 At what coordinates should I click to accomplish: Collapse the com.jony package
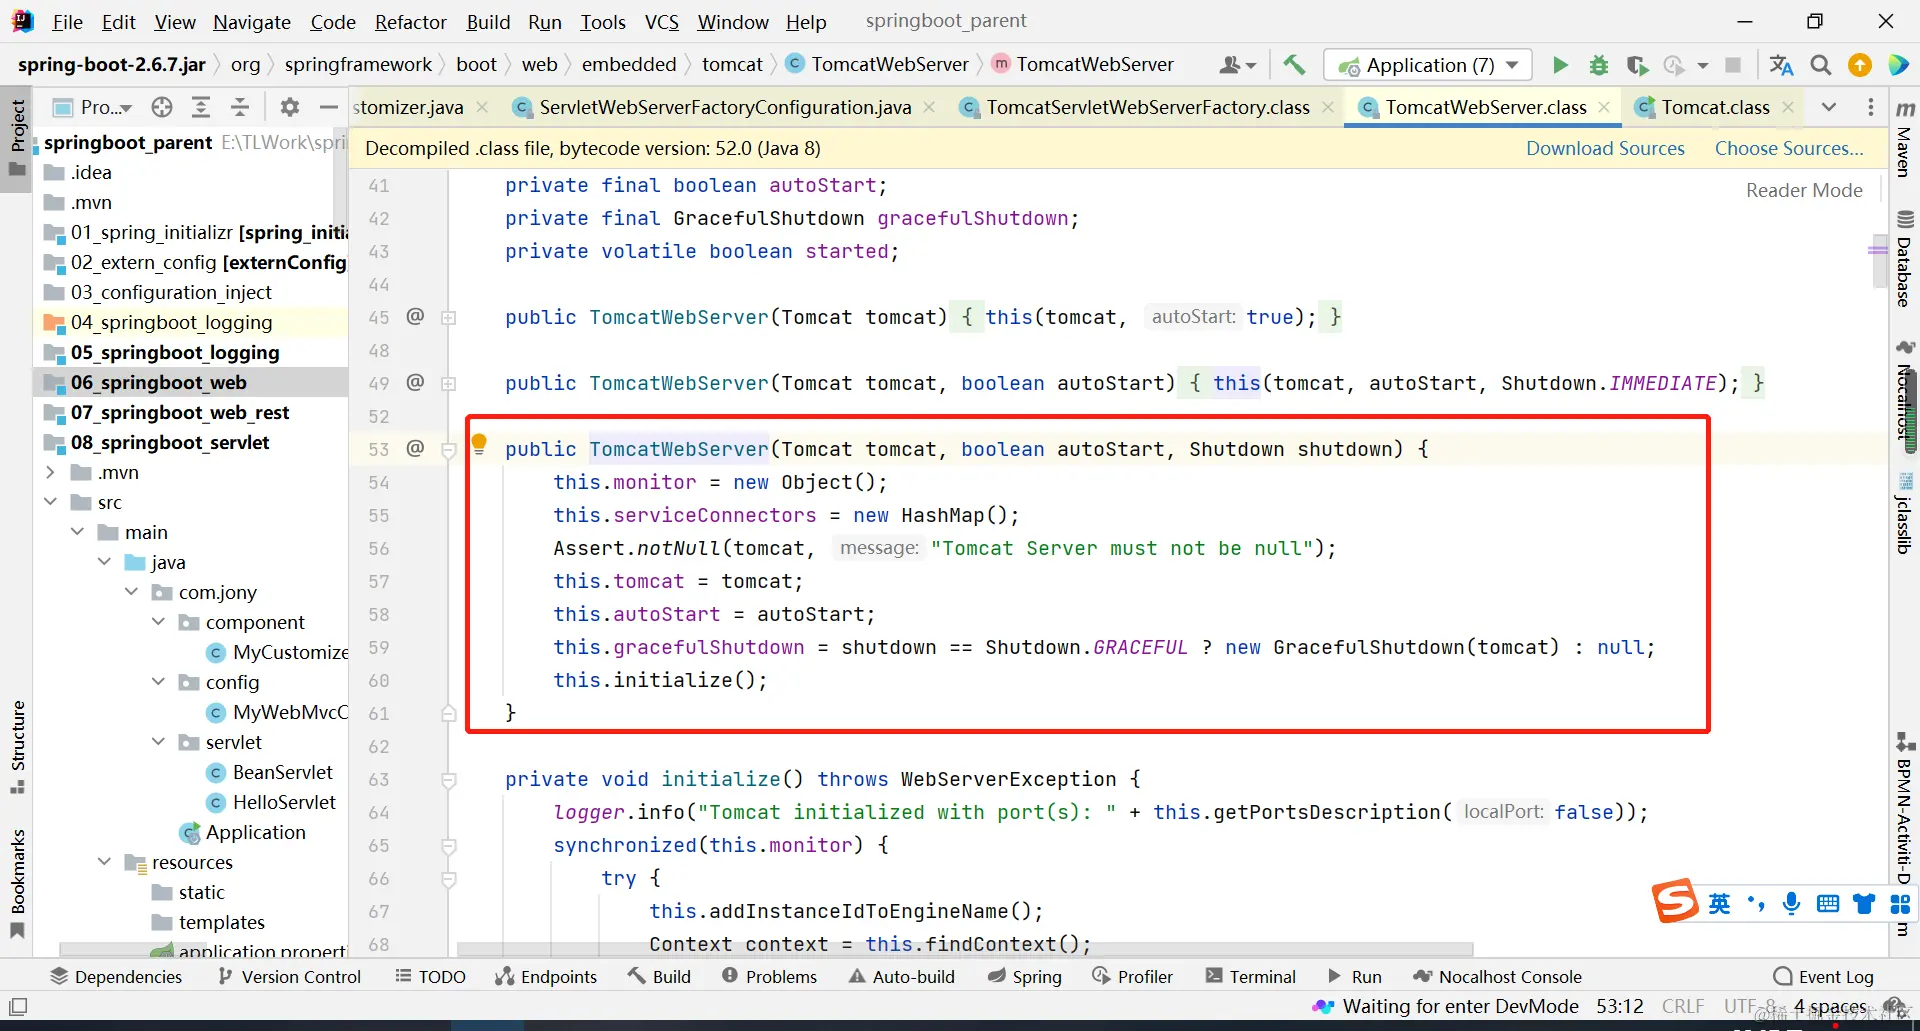(x=132, y=592)
